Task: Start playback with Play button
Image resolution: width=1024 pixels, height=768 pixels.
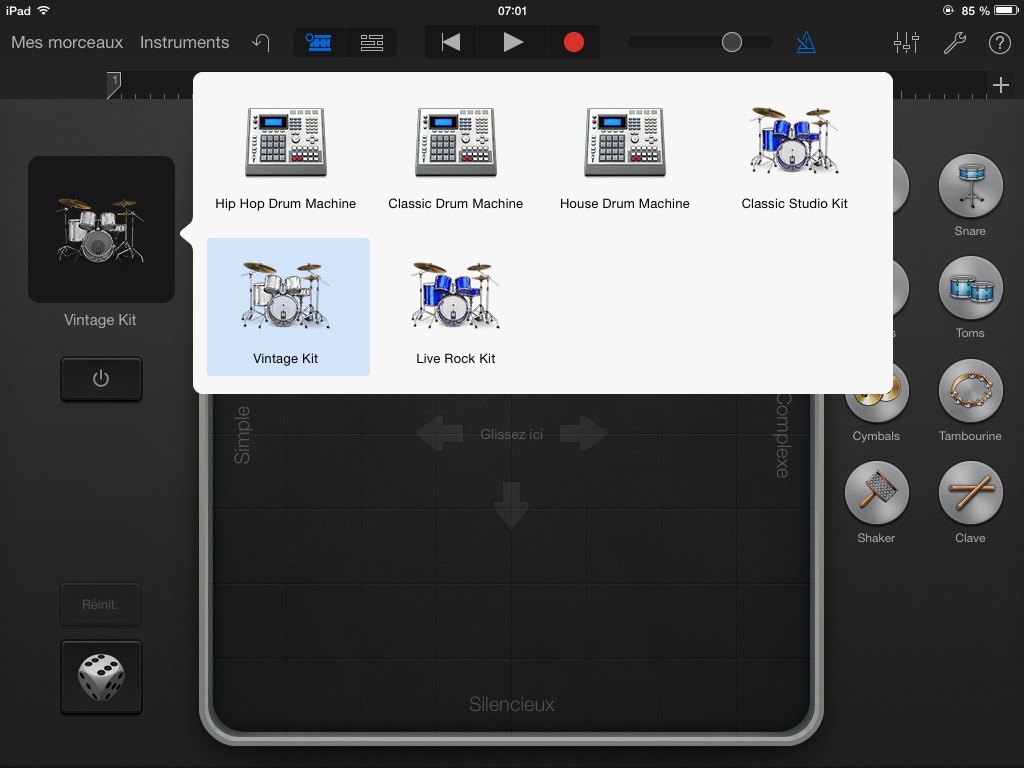Action: [513, 42]
